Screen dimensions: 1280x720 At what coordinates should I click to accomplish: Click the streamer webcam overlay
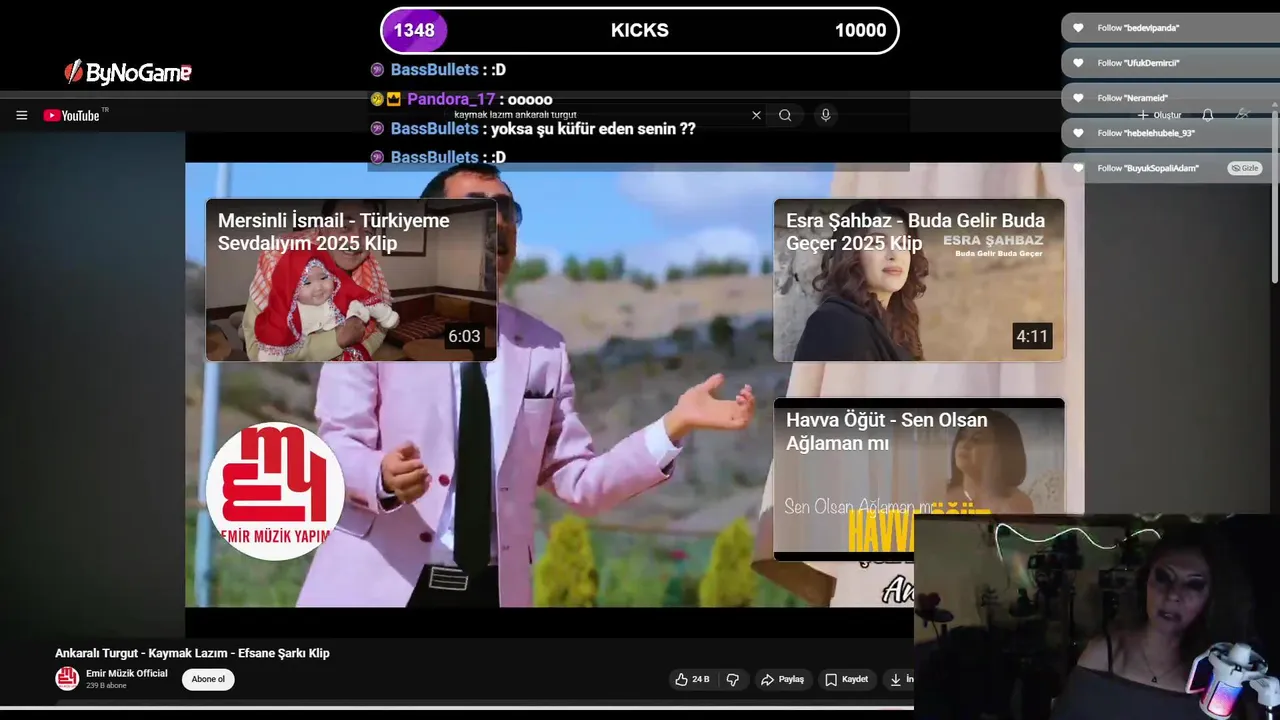pos(1096,617)
